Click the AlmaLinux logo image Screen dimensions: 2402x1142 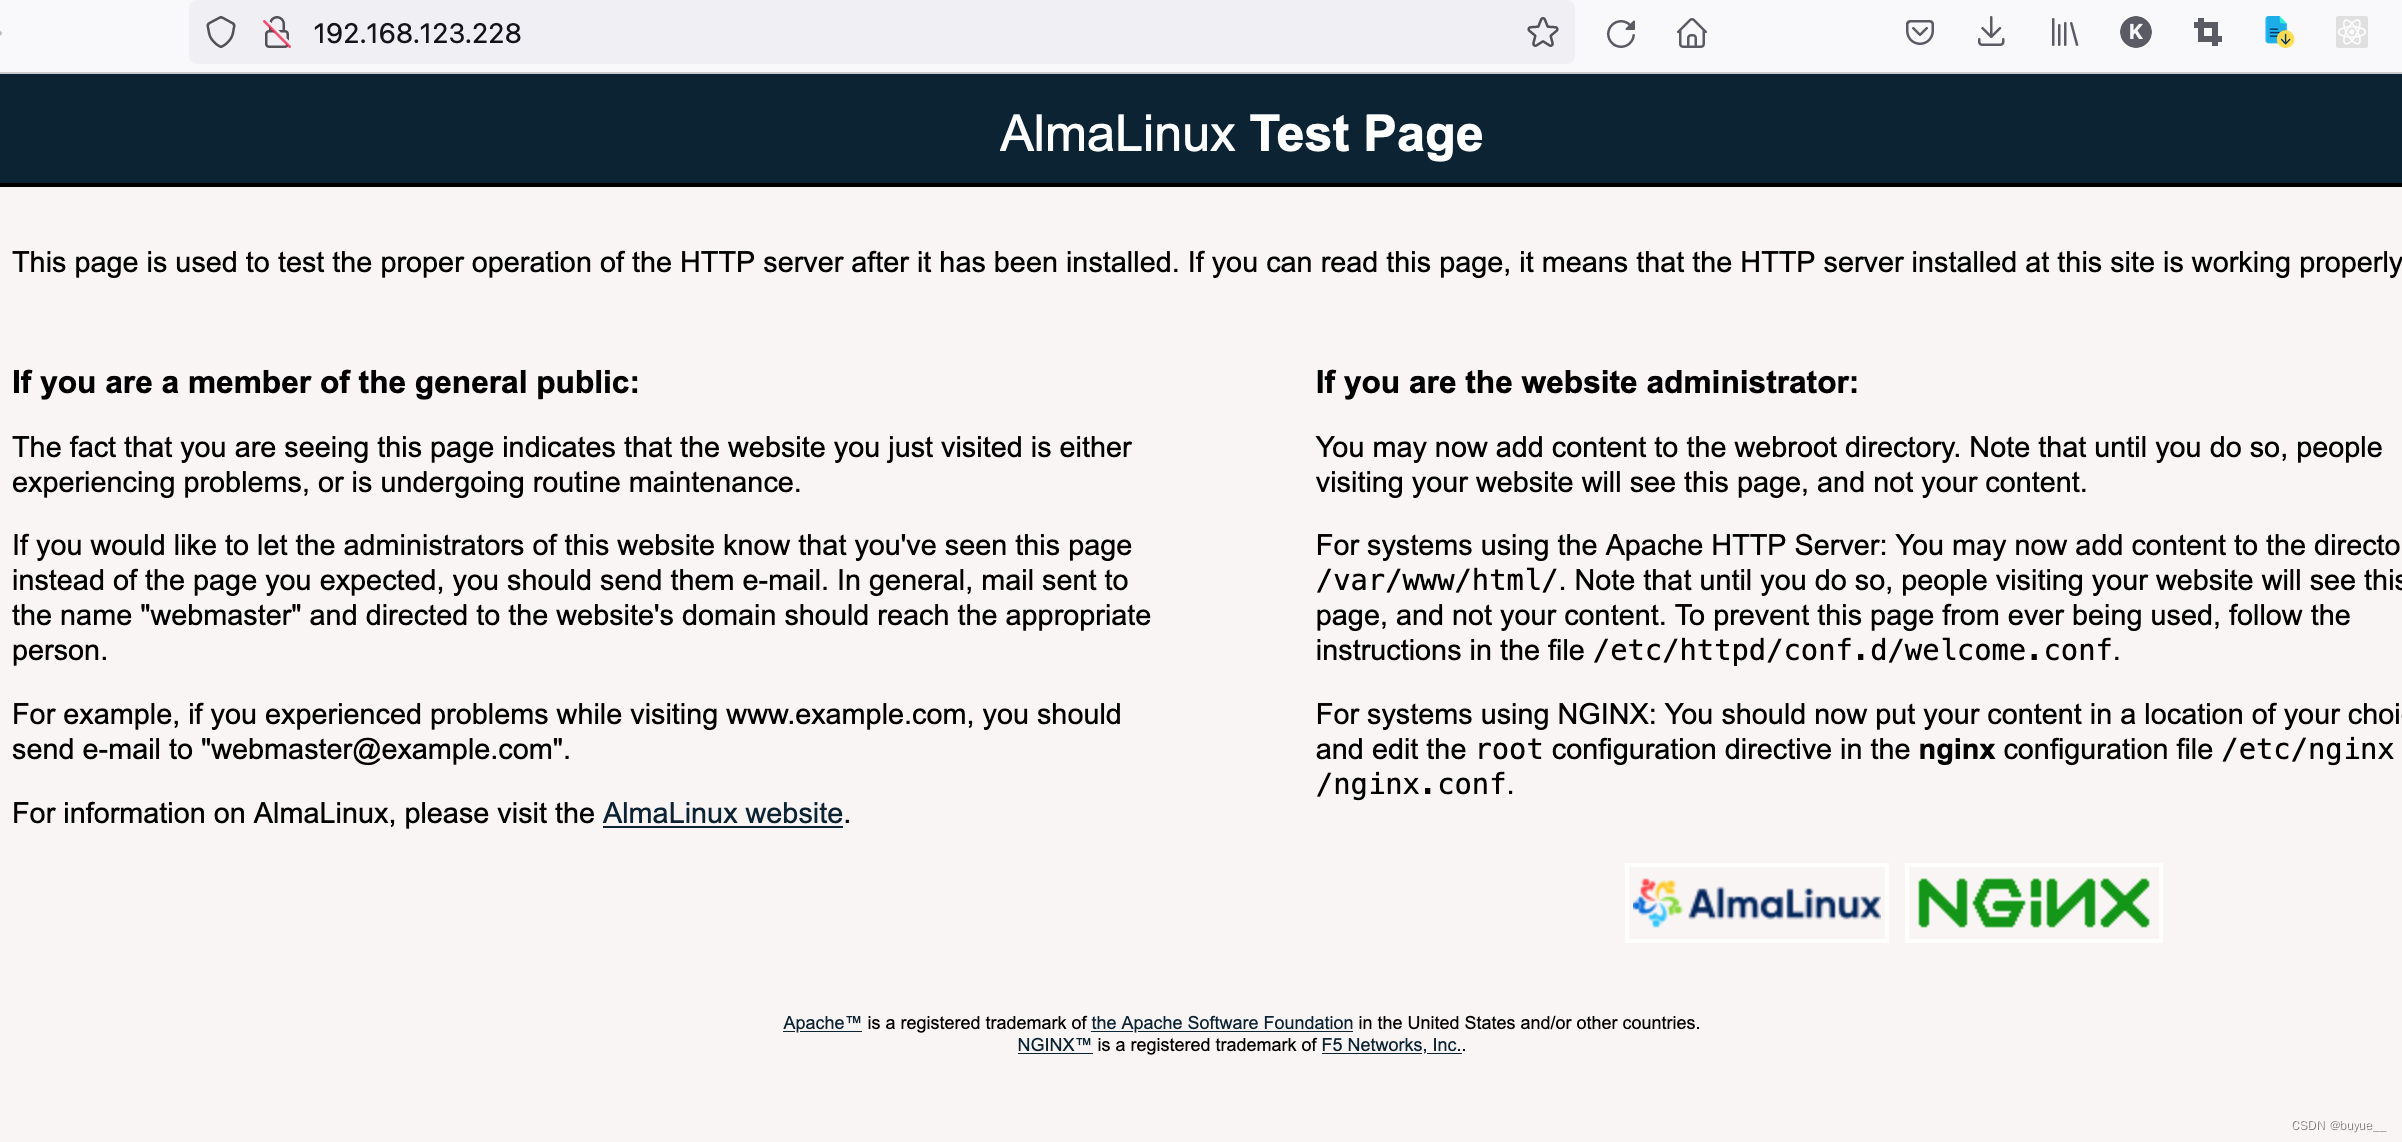[1756, 903]
